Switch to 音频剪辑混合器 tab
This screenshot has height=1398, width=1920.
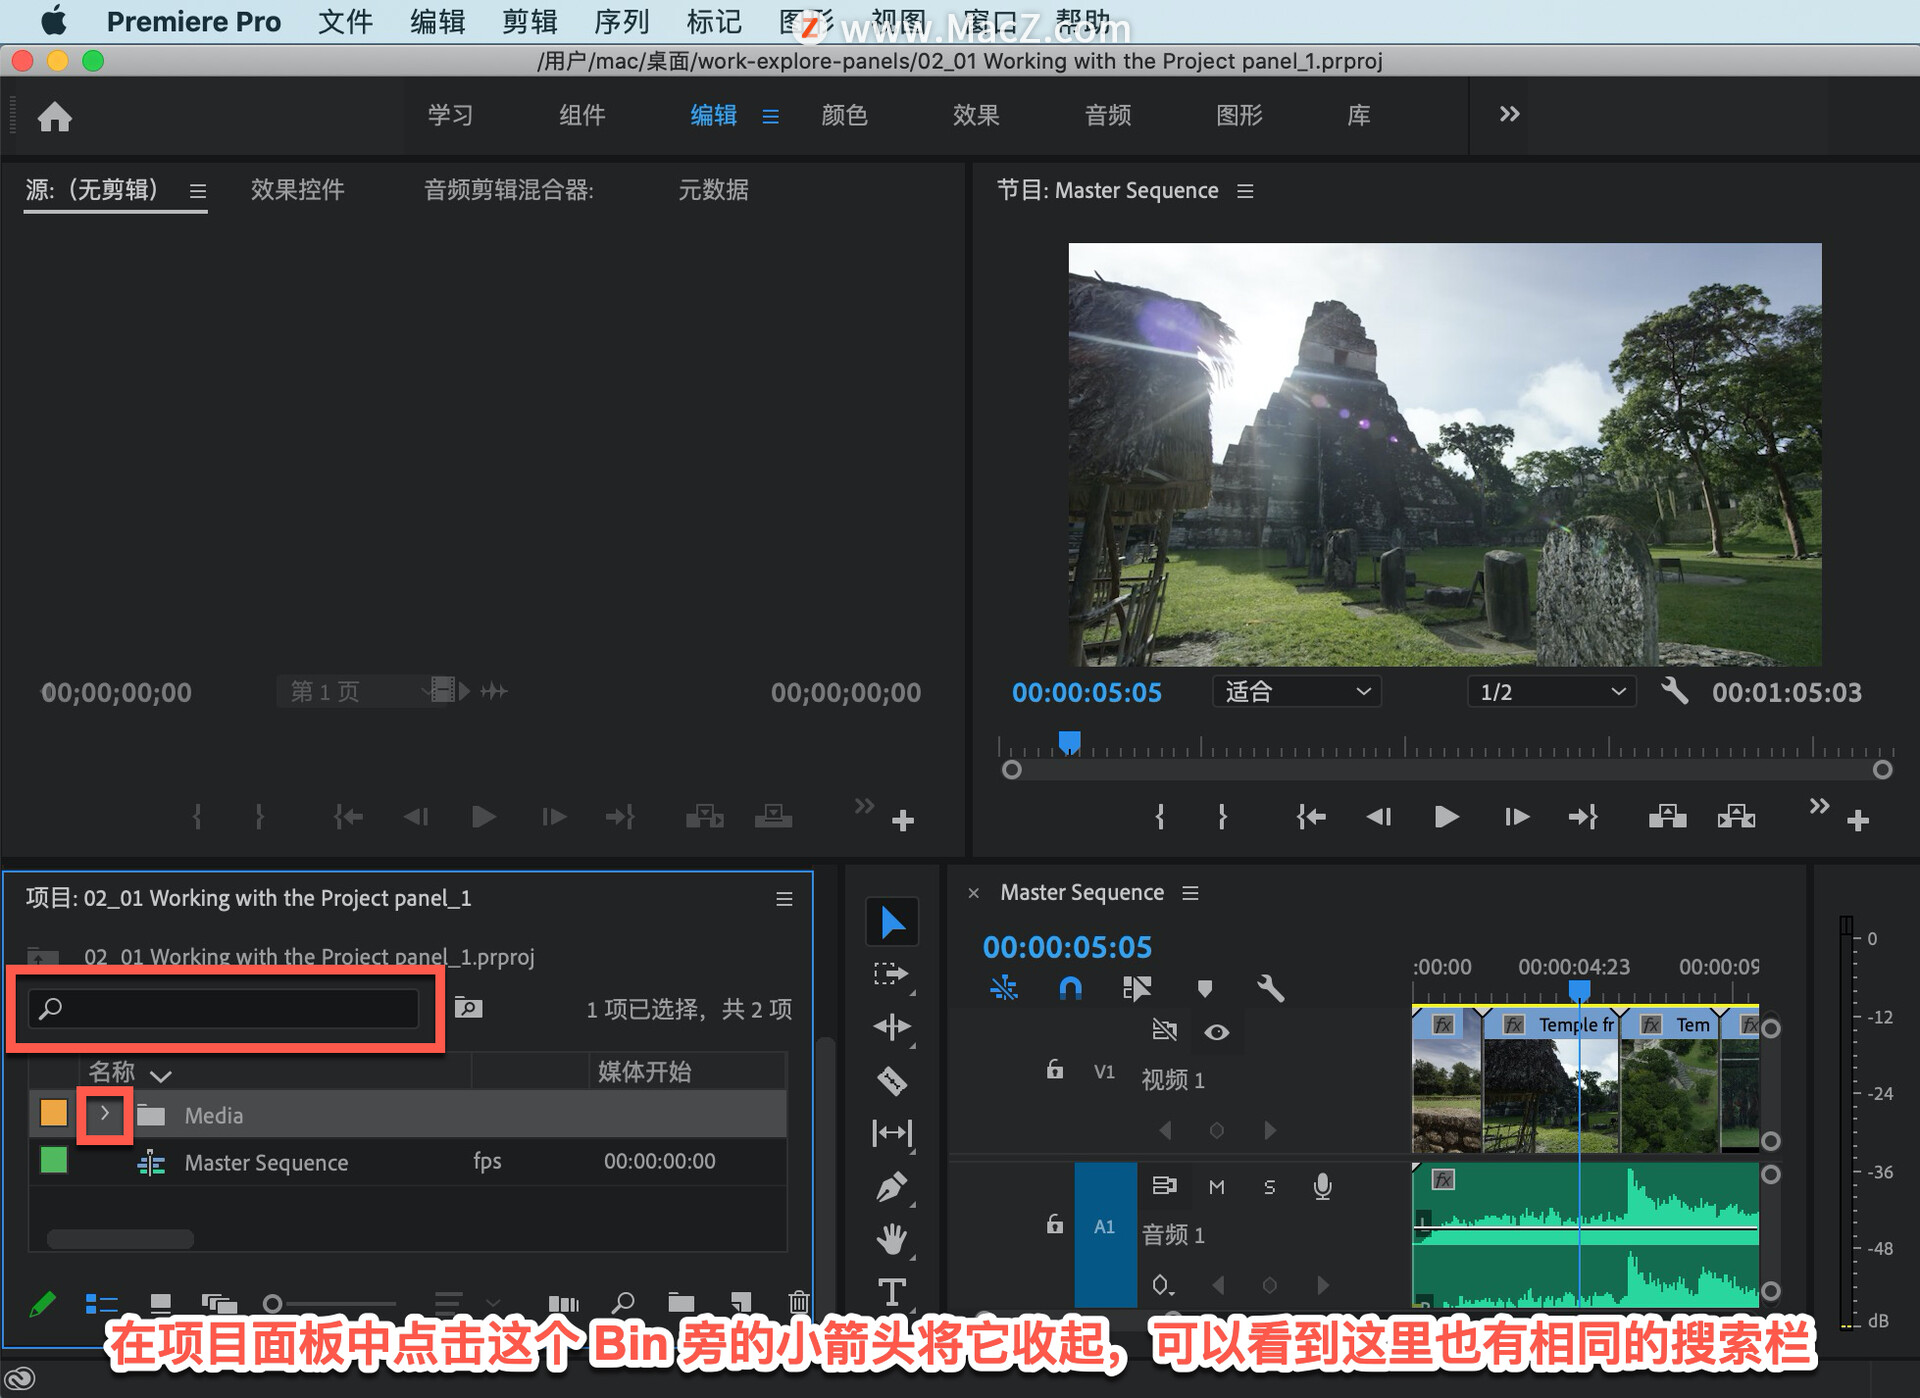point(508,190)
